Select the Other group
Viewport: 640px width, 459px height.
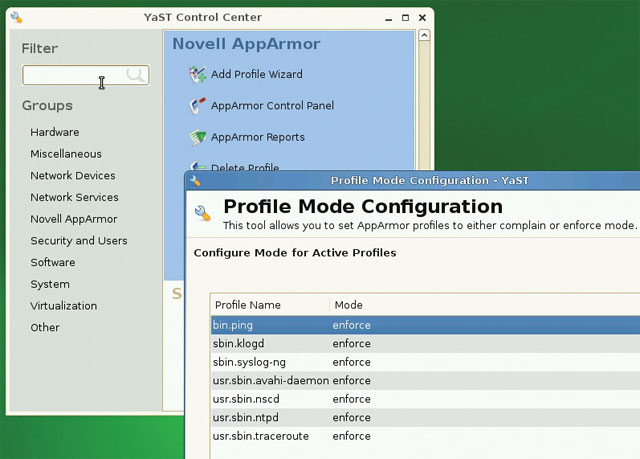pyautogui.click(x=45, y=328)
